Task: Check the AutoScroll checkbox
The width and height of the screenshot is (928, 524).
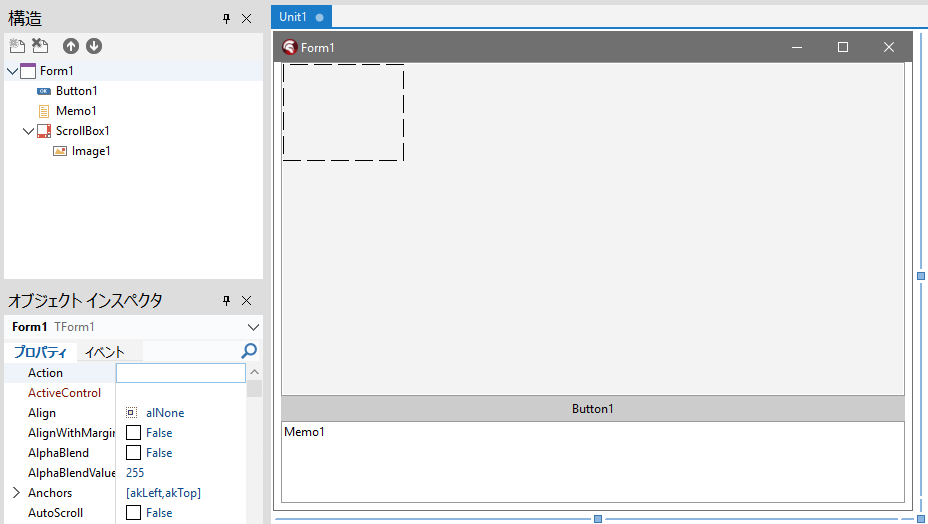Action: click(133, 513)
